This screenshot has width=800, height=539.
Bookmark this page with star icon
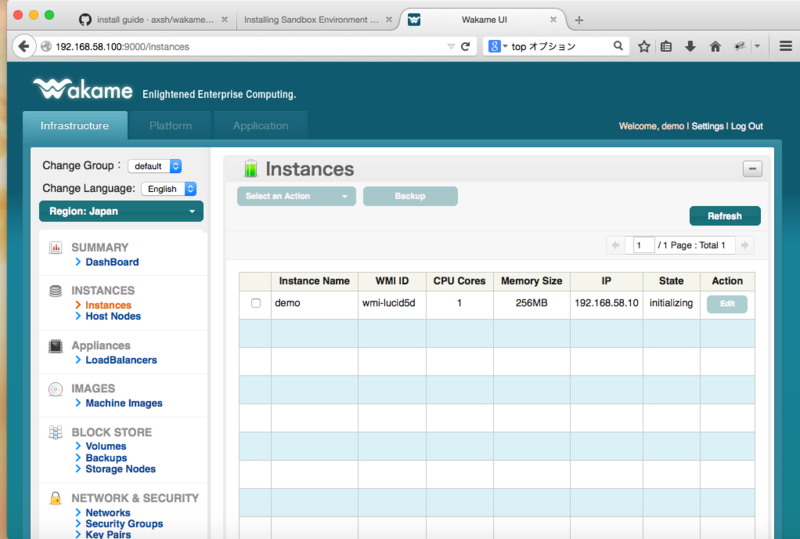click(x=644, y=46)
